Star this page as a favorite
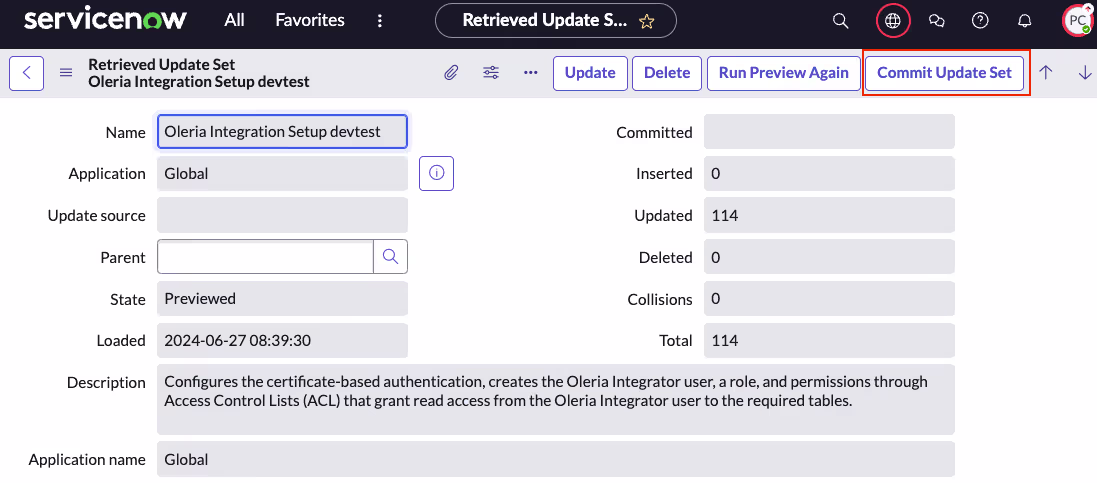This screenshot has width=1097, height=483. coord(646,22)
